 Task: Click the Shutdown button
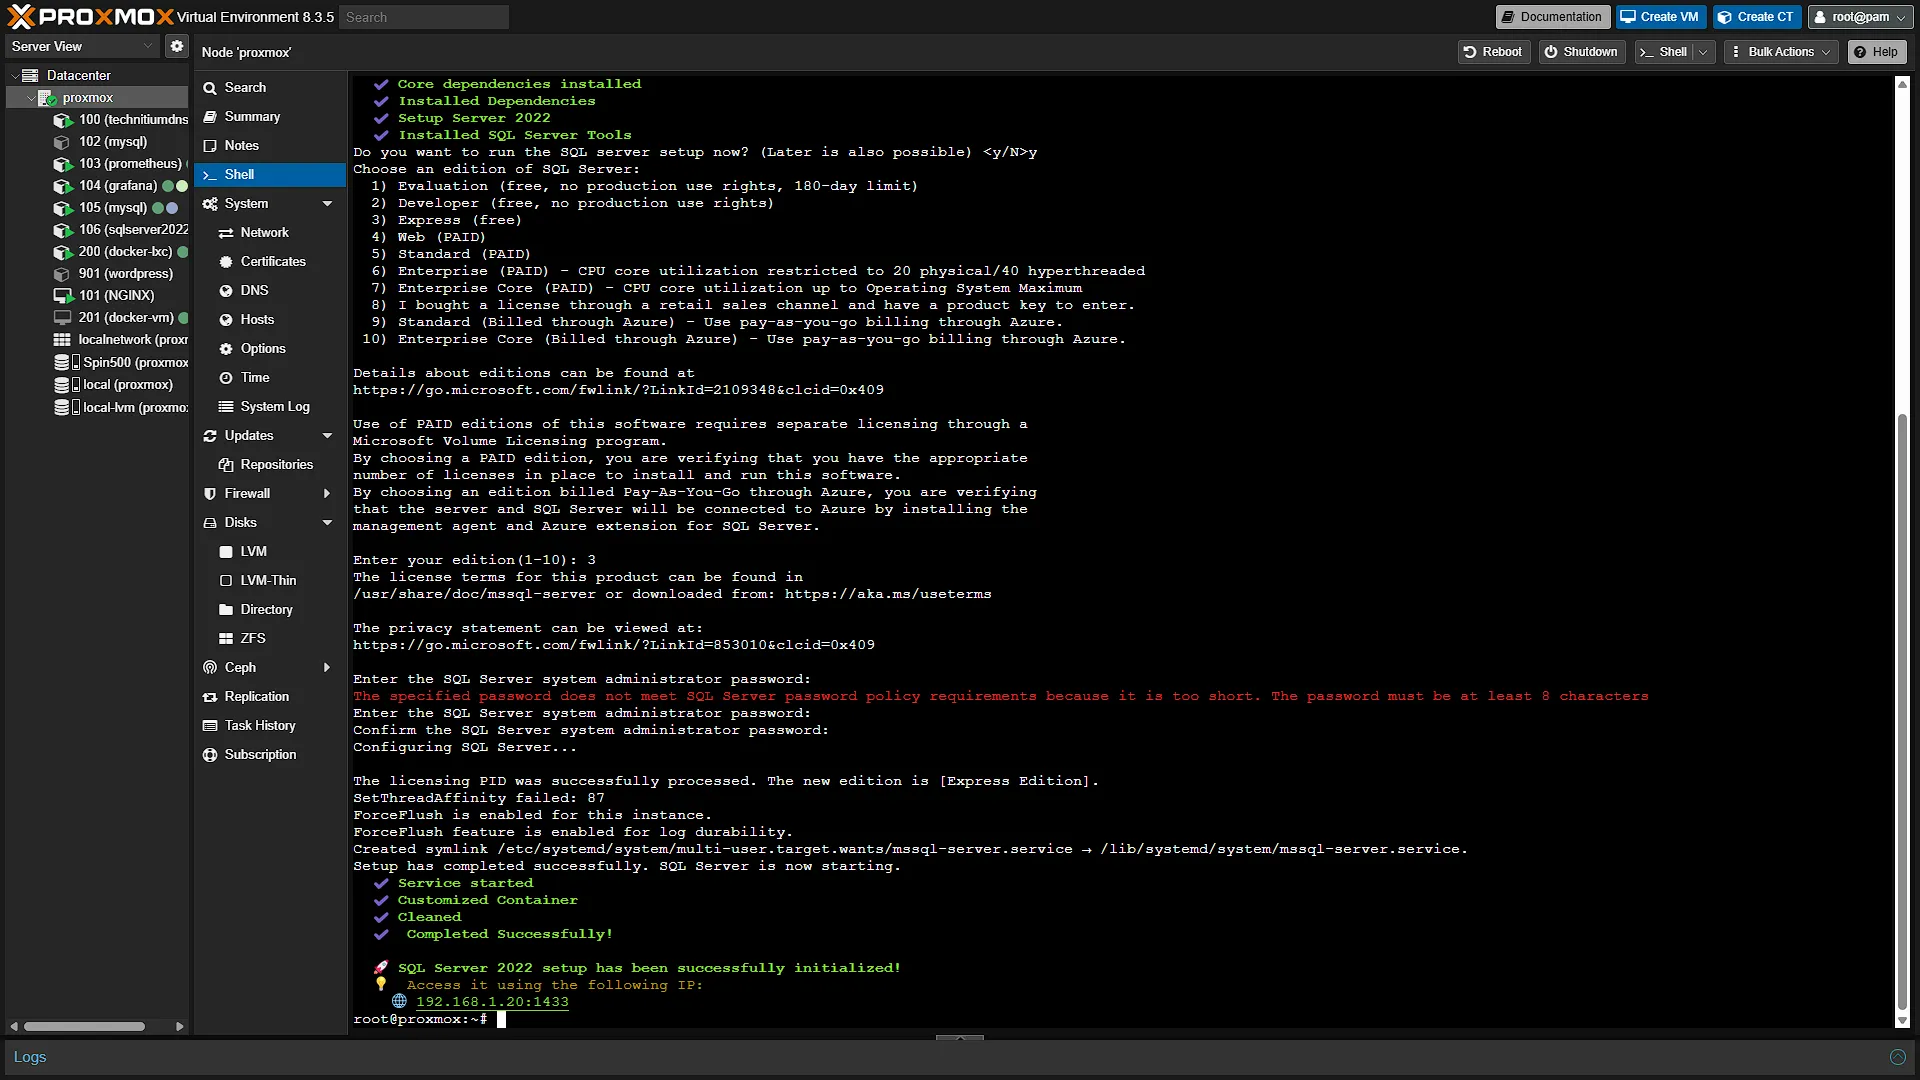click(x=1581, y=52)
